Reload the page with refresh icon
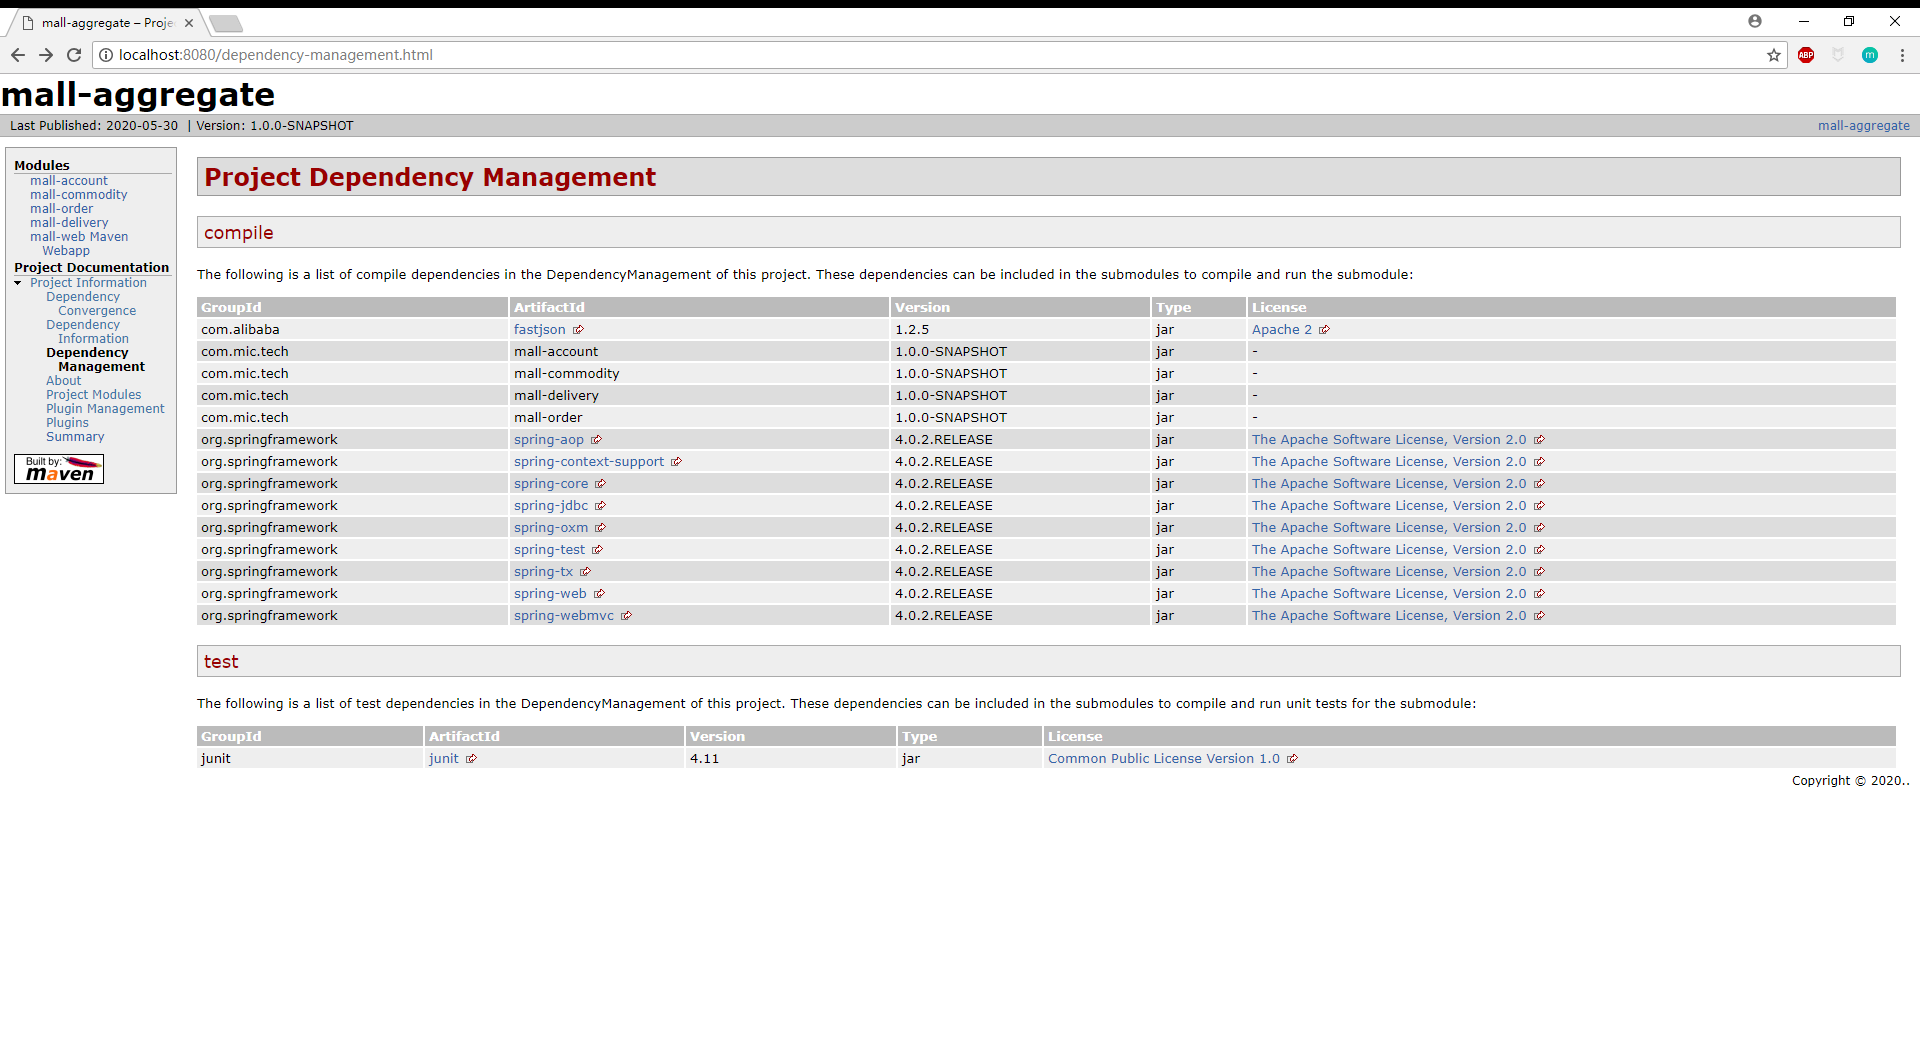1920x1048 pixels. point(74,55)
